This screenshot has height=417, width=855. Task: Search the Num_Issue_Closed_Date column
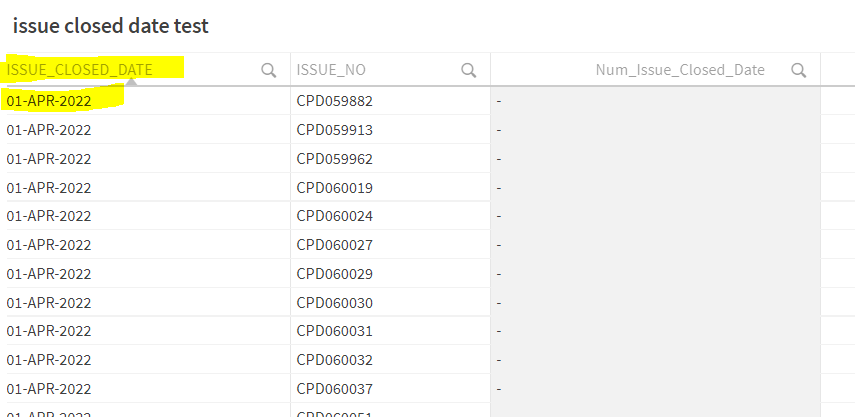(x=798, y=70)
